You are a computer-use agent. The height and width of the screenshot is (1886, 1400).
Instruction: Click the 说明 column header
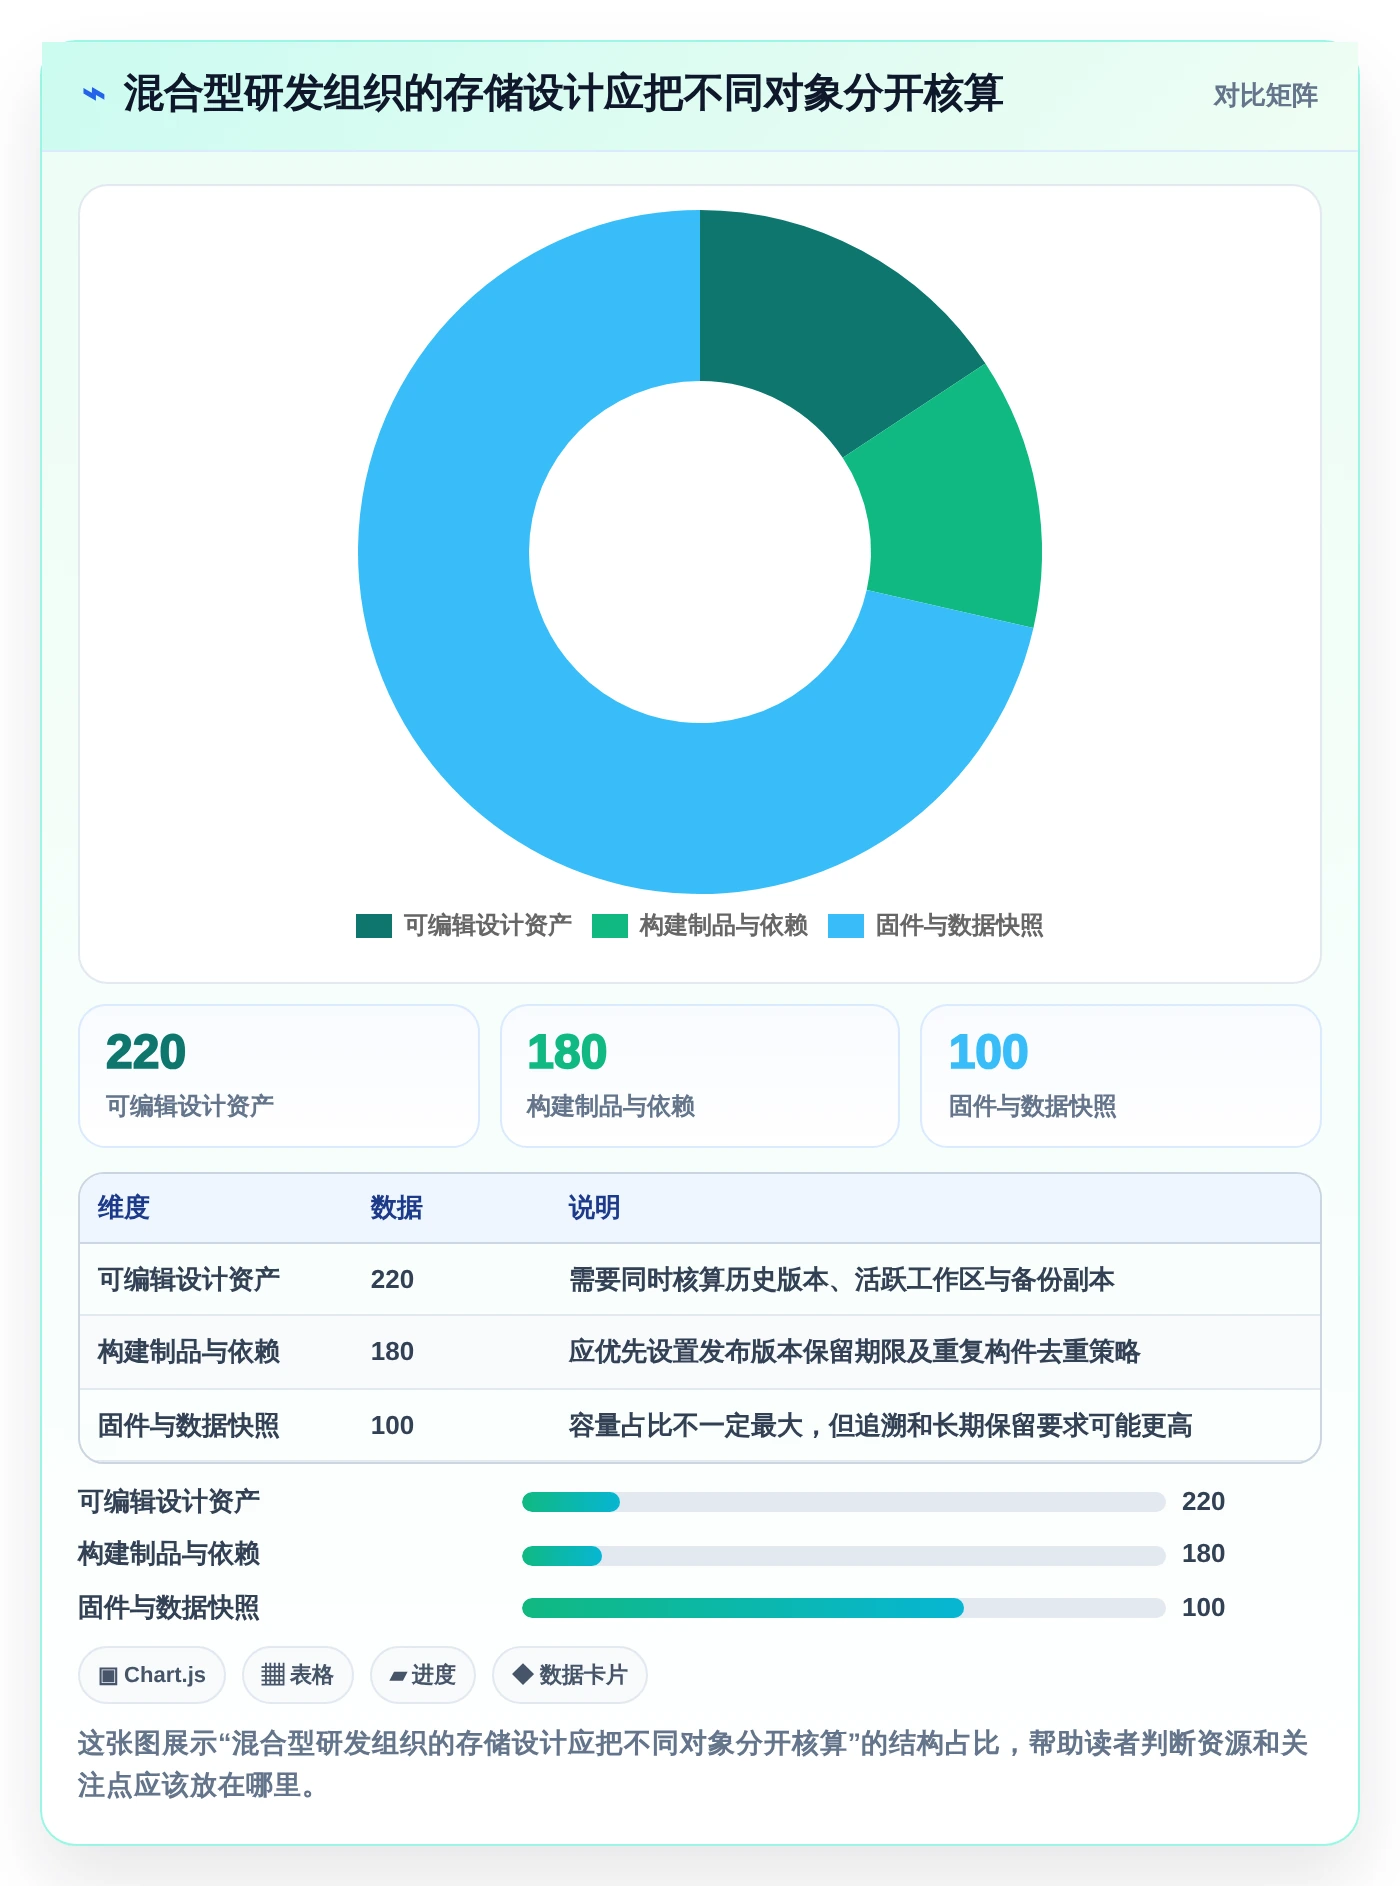tap(595, 1208)
